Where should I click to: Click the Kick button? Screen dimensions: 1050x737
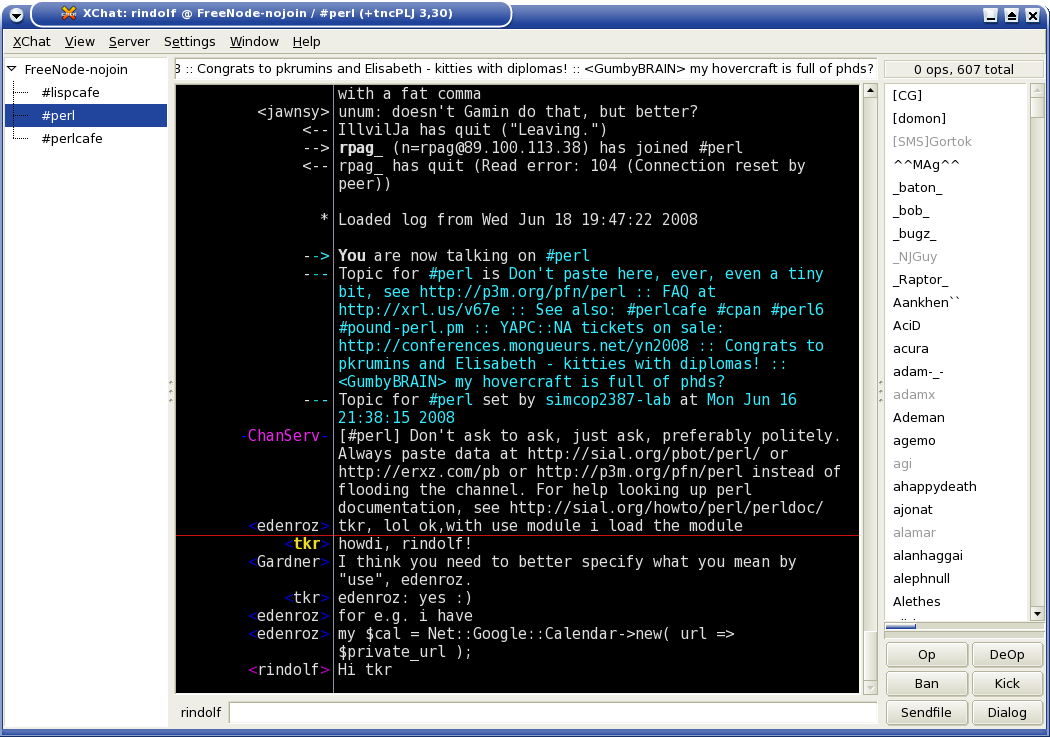point(1006,683)
